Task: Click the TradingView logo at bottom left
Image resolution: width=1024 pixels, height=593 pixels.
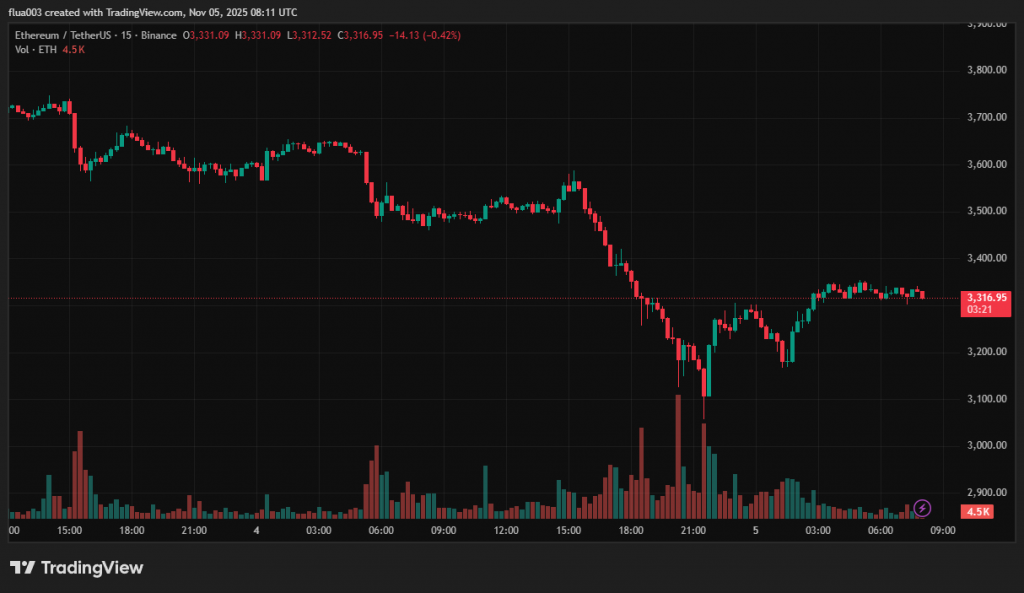Action: point(77,568)
